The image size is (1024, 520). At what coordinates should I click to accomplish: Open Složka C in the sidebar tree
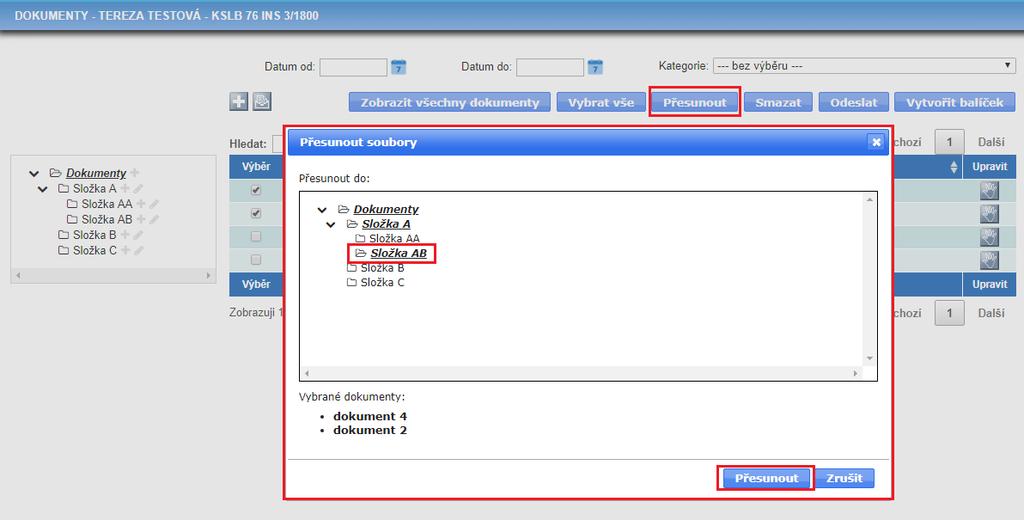94,250
